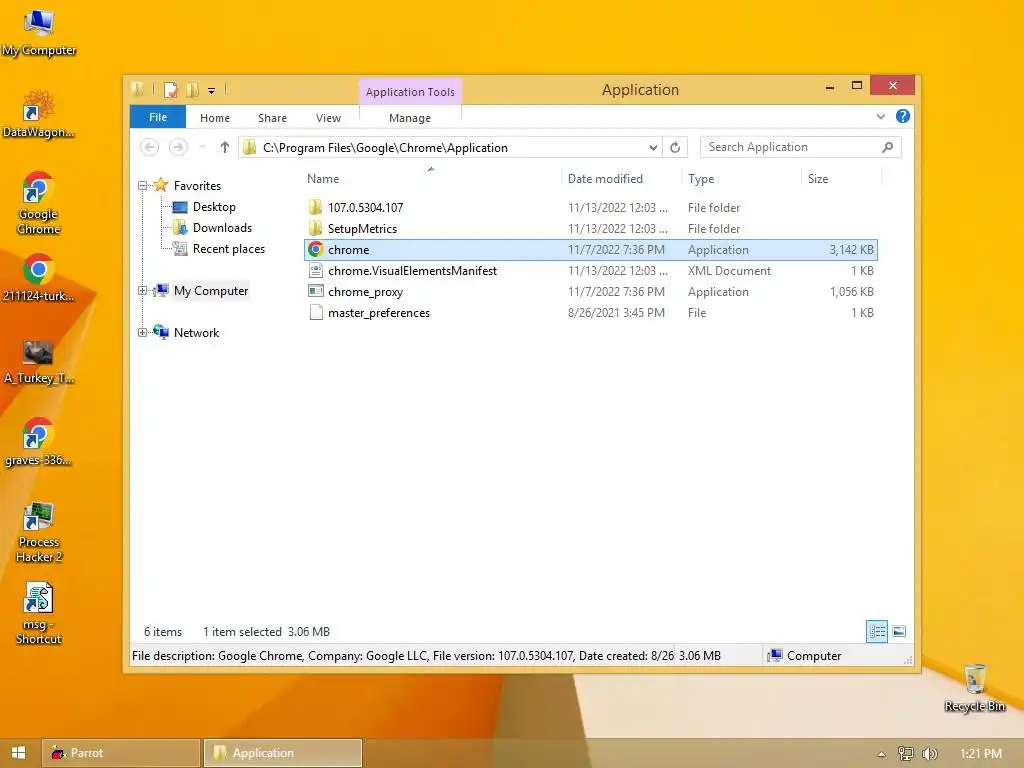Screen dimensions: 1024x768
Task: Click the Properties quick access icon
Action: 170,90
